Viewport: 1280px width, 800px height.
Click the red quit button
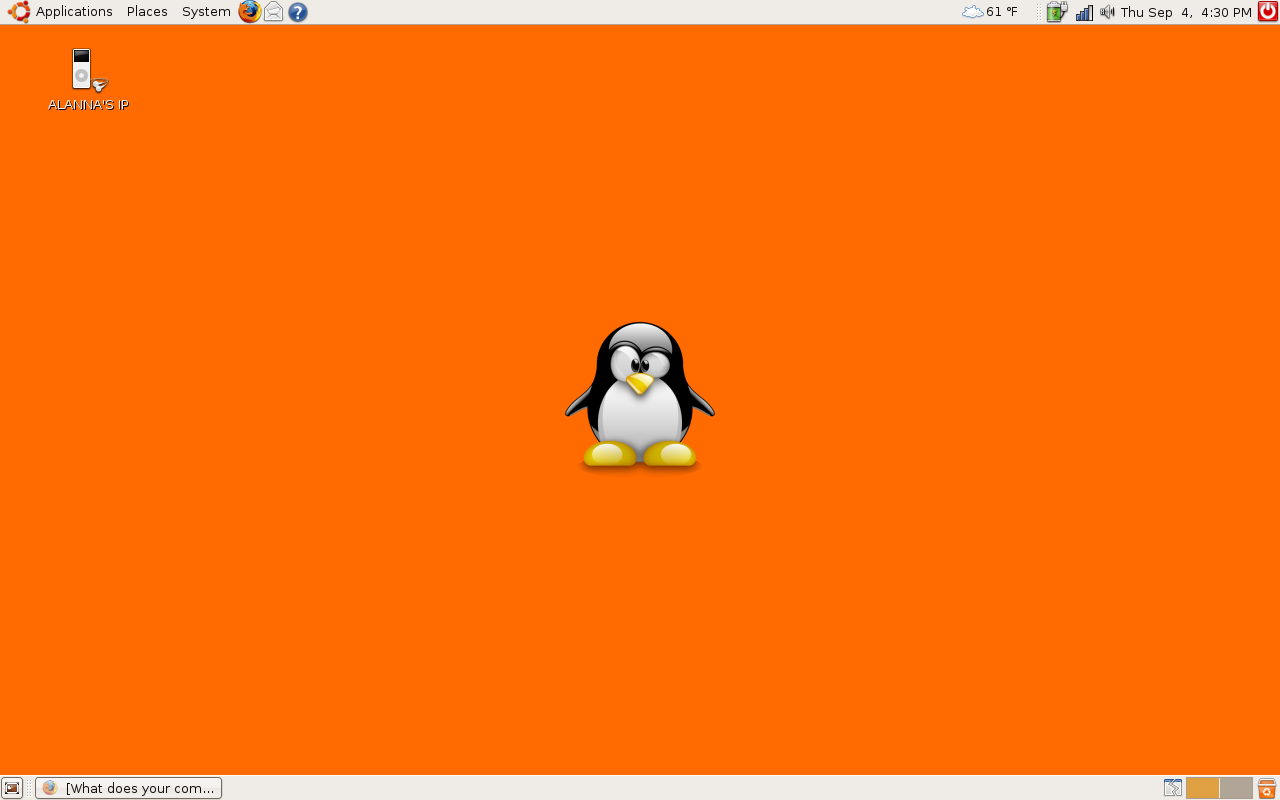[1267, 11]
